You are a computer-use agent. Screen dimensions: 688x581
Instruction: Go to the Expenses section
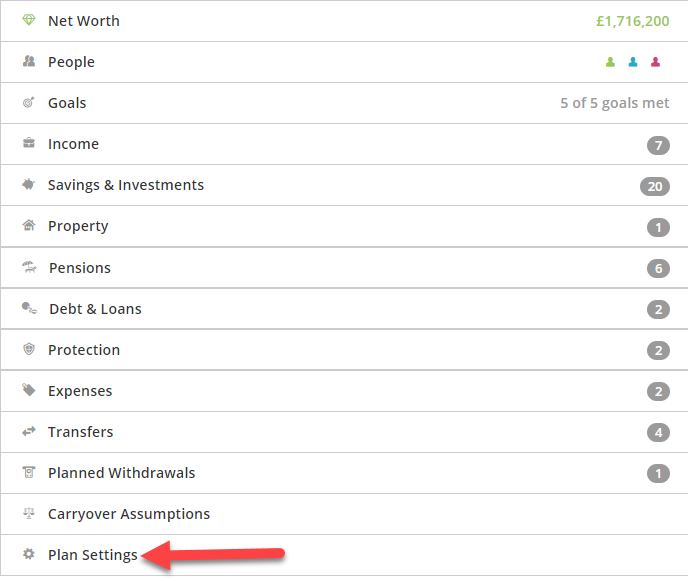point(344,391)
